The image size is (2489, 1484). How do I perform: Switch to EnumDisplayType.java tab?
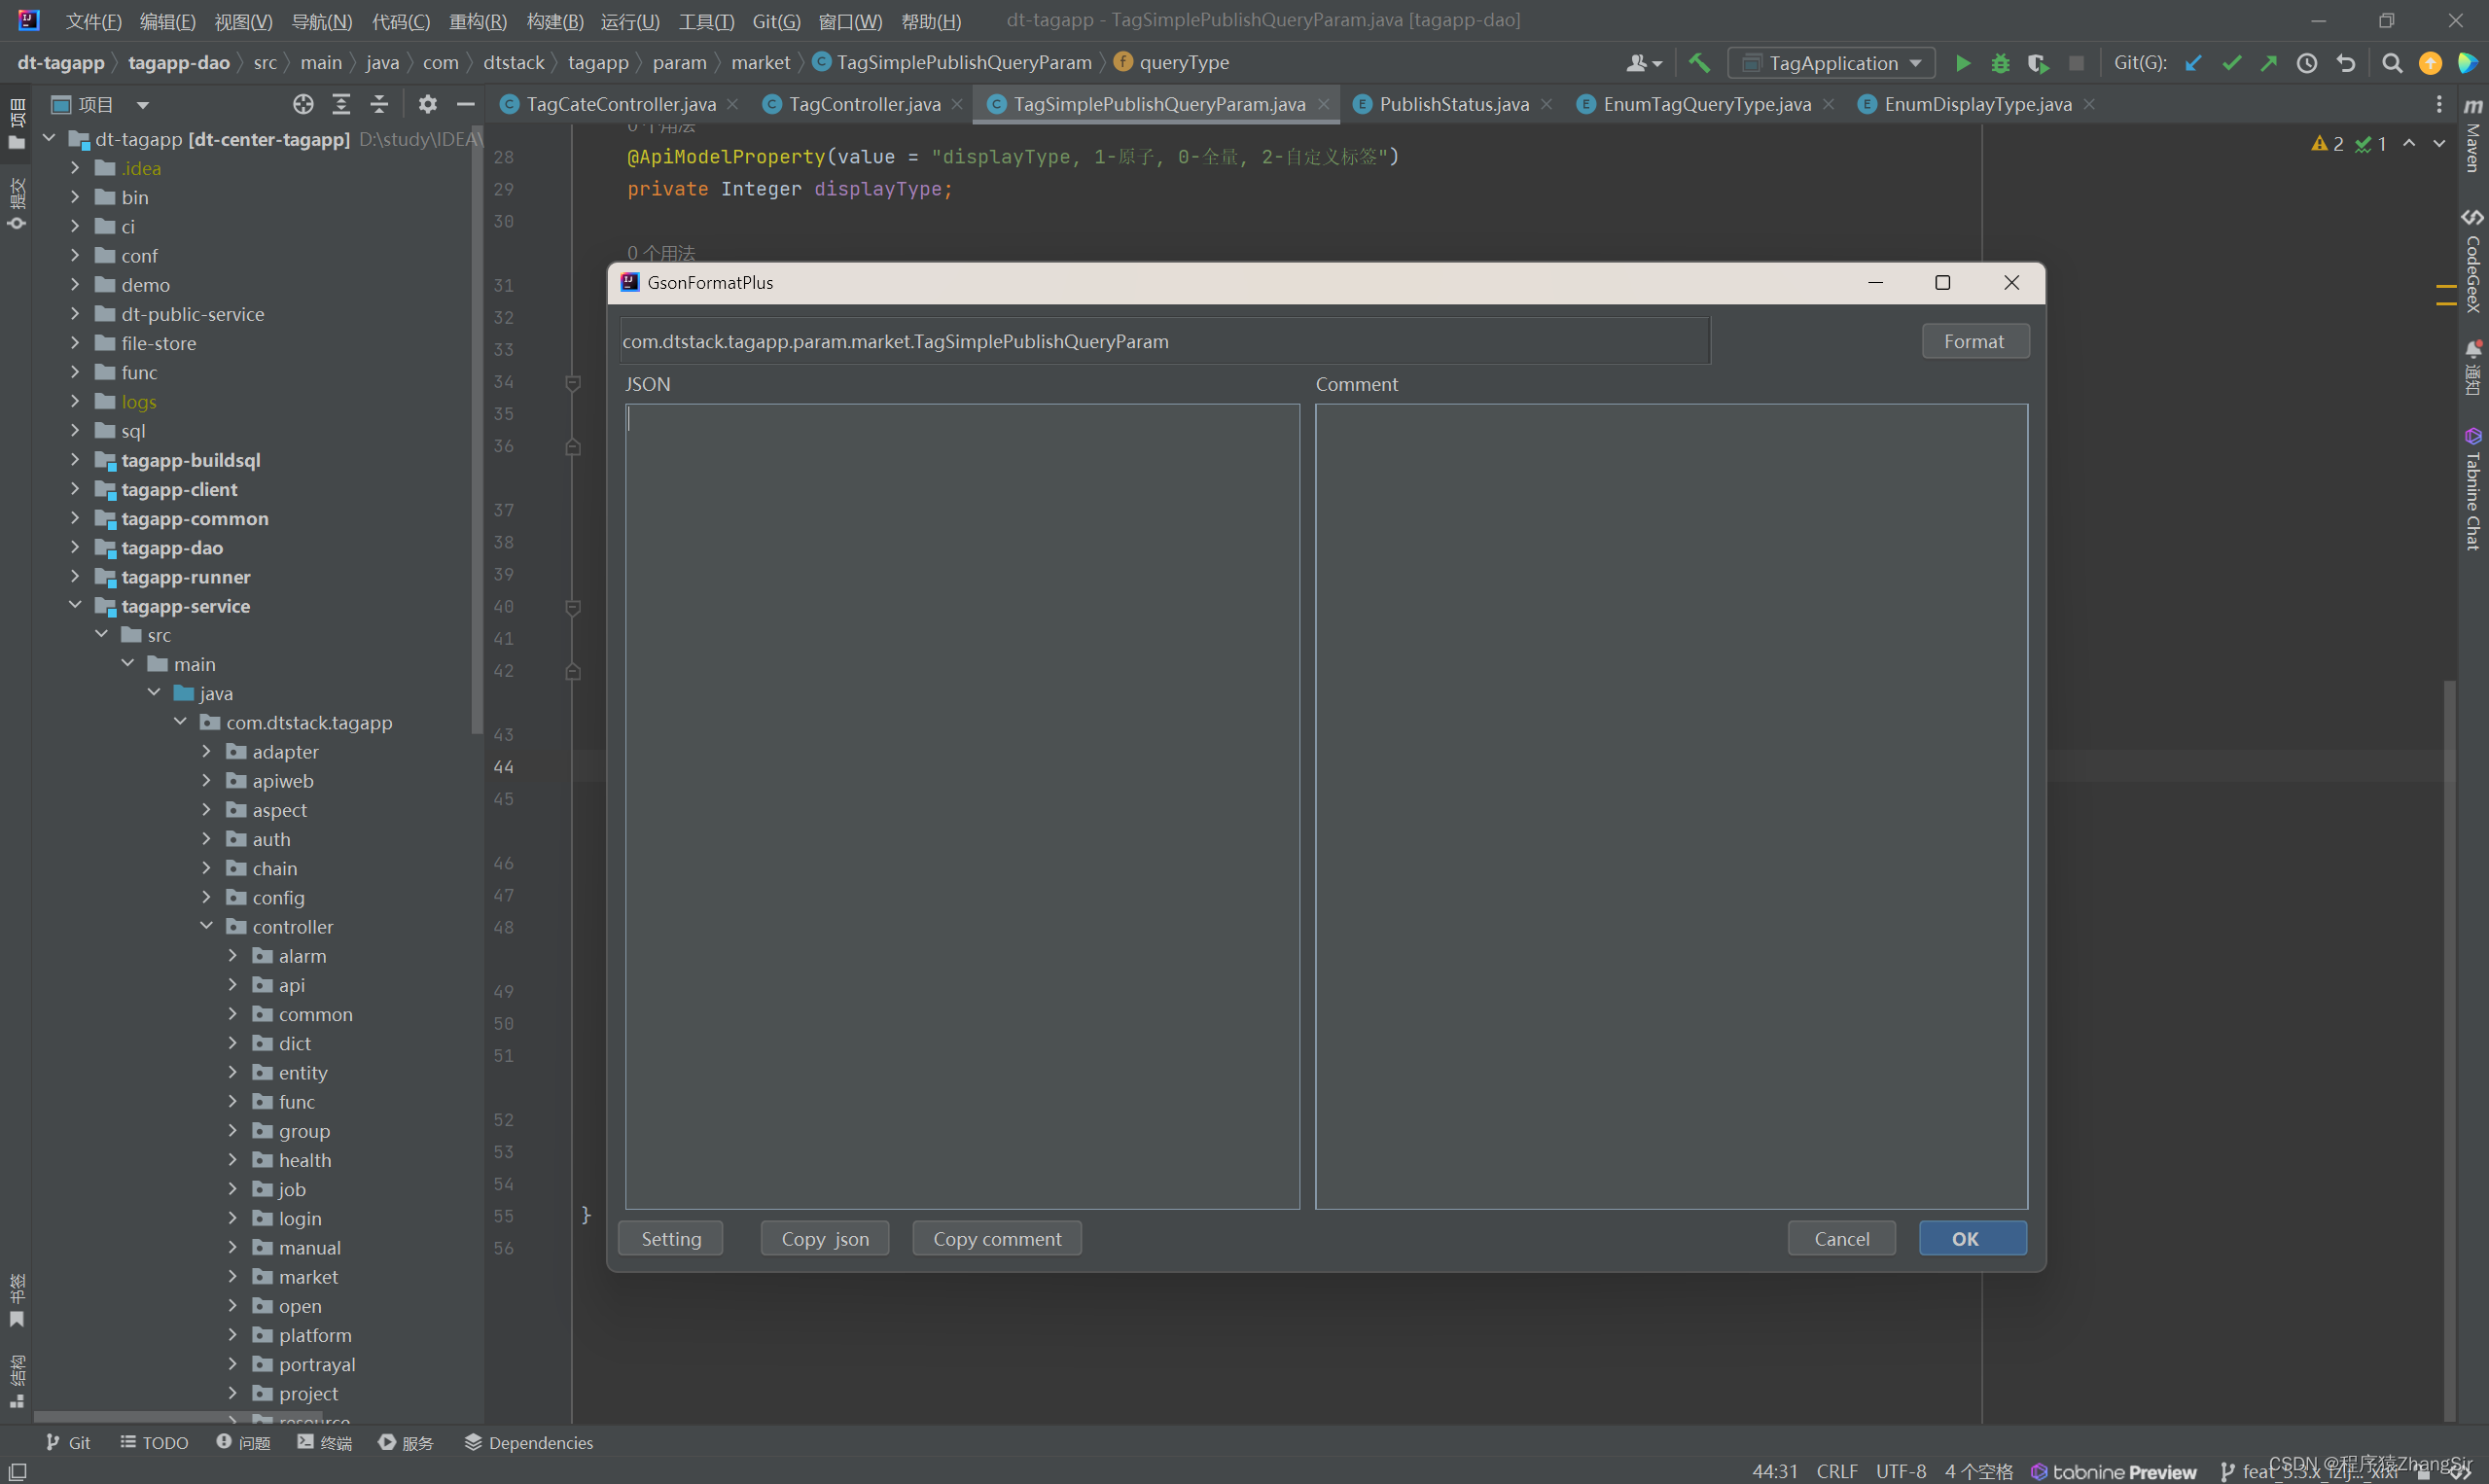(x=1977, y=104)
